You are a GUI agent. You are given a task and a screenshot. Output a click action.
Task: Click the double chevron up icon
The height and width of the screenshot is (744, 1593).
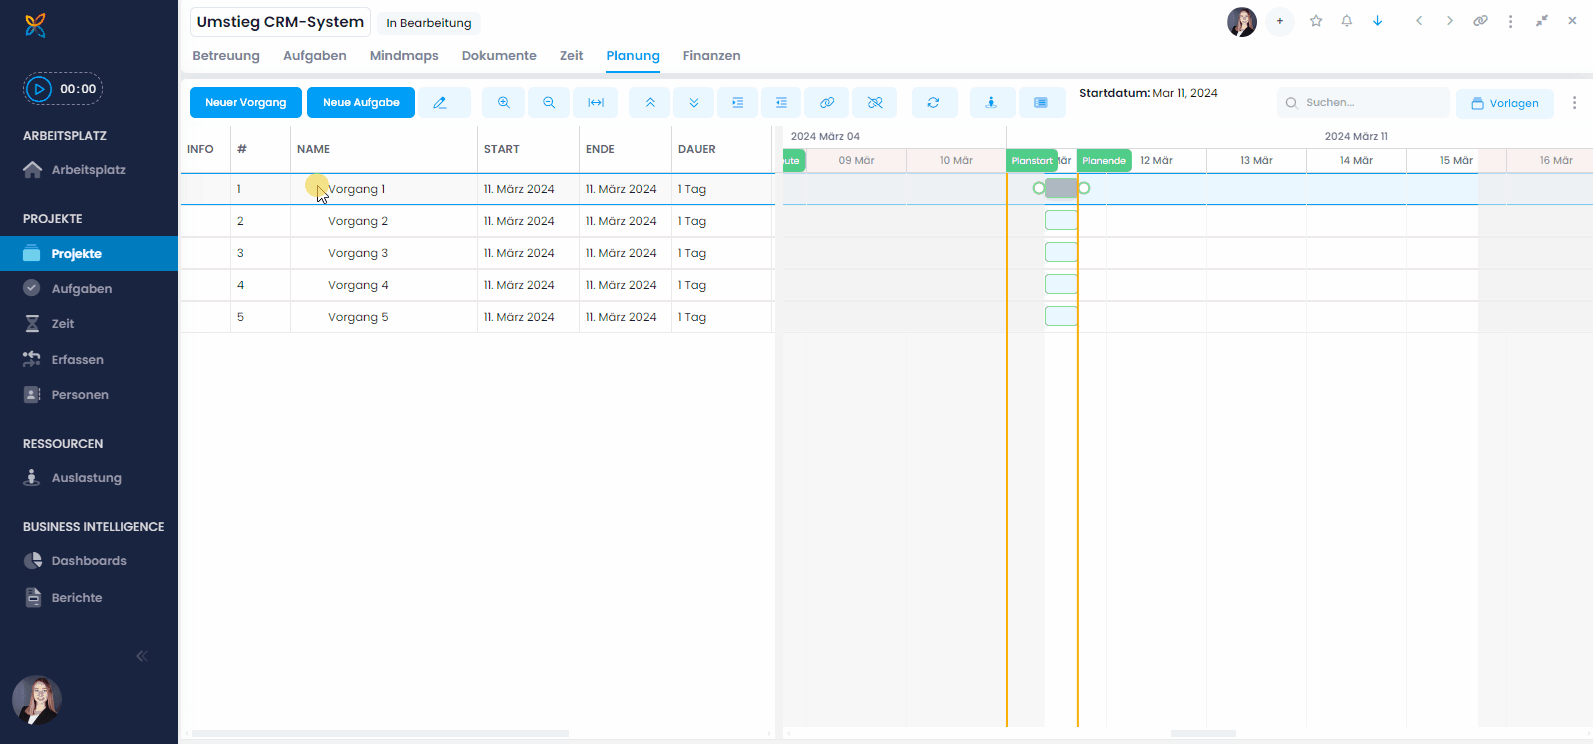coord(650,102)
